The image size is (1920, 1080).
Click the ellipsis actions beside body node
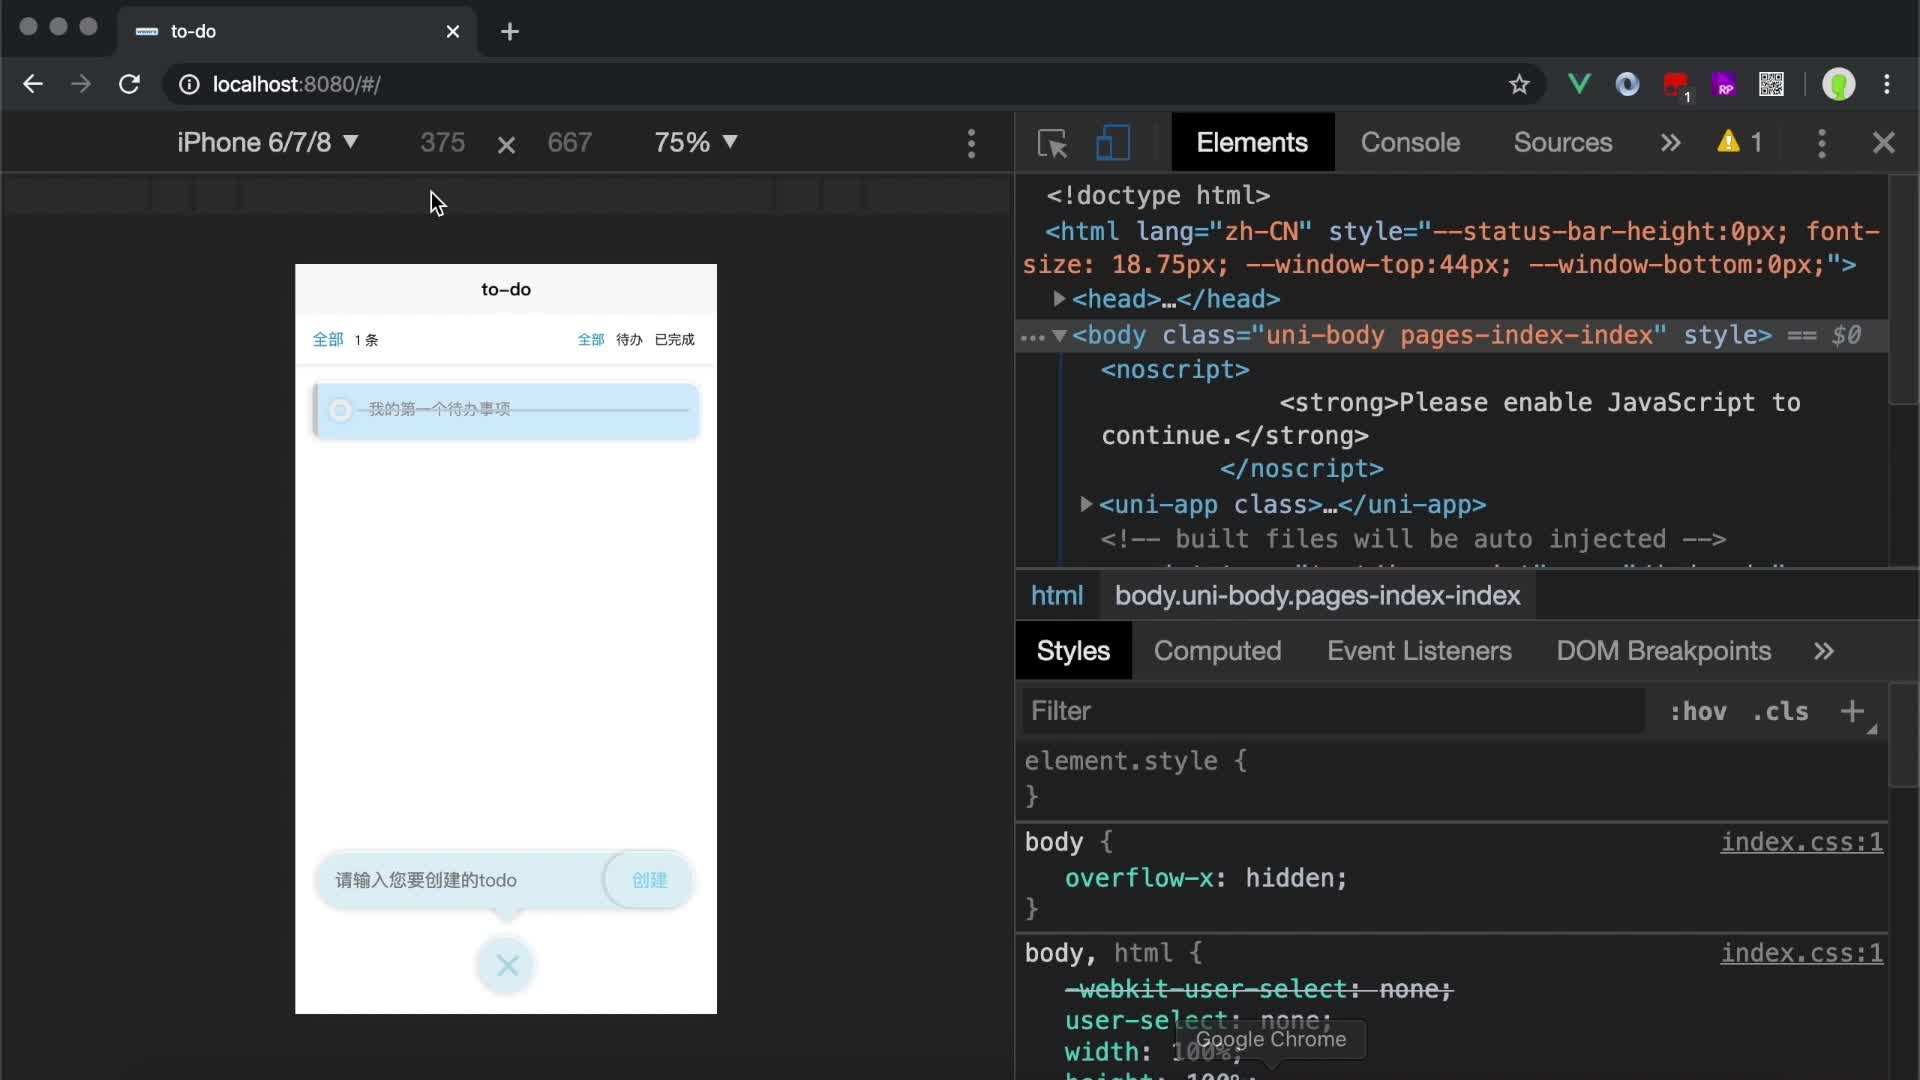tap(1032, 337)
